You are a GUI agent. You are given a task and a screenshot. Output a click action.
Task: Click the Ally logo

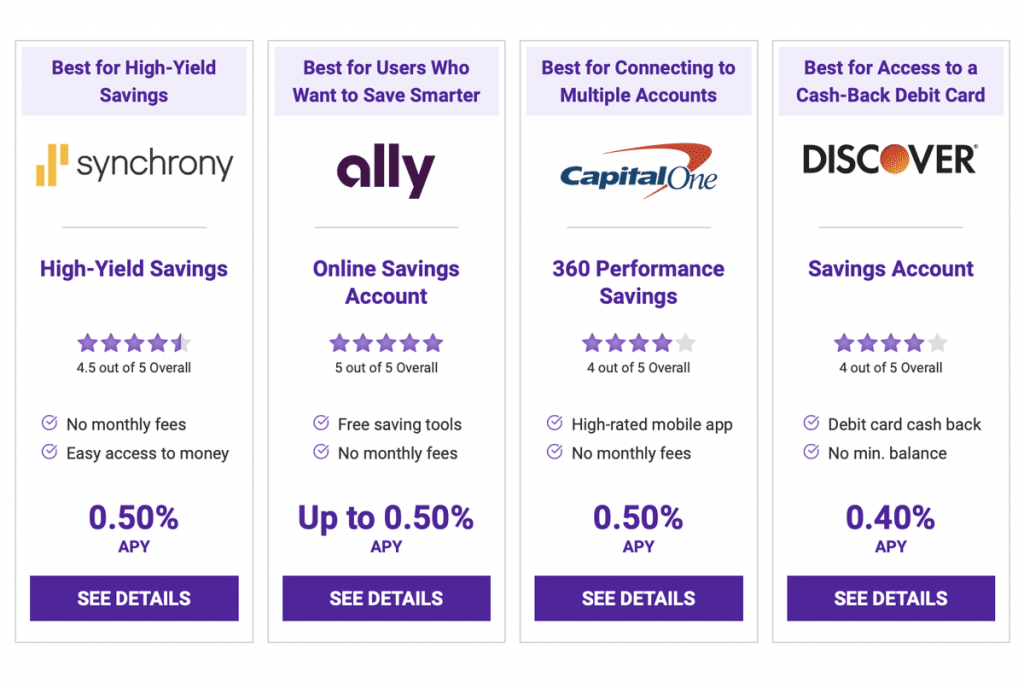coord(386,171)
